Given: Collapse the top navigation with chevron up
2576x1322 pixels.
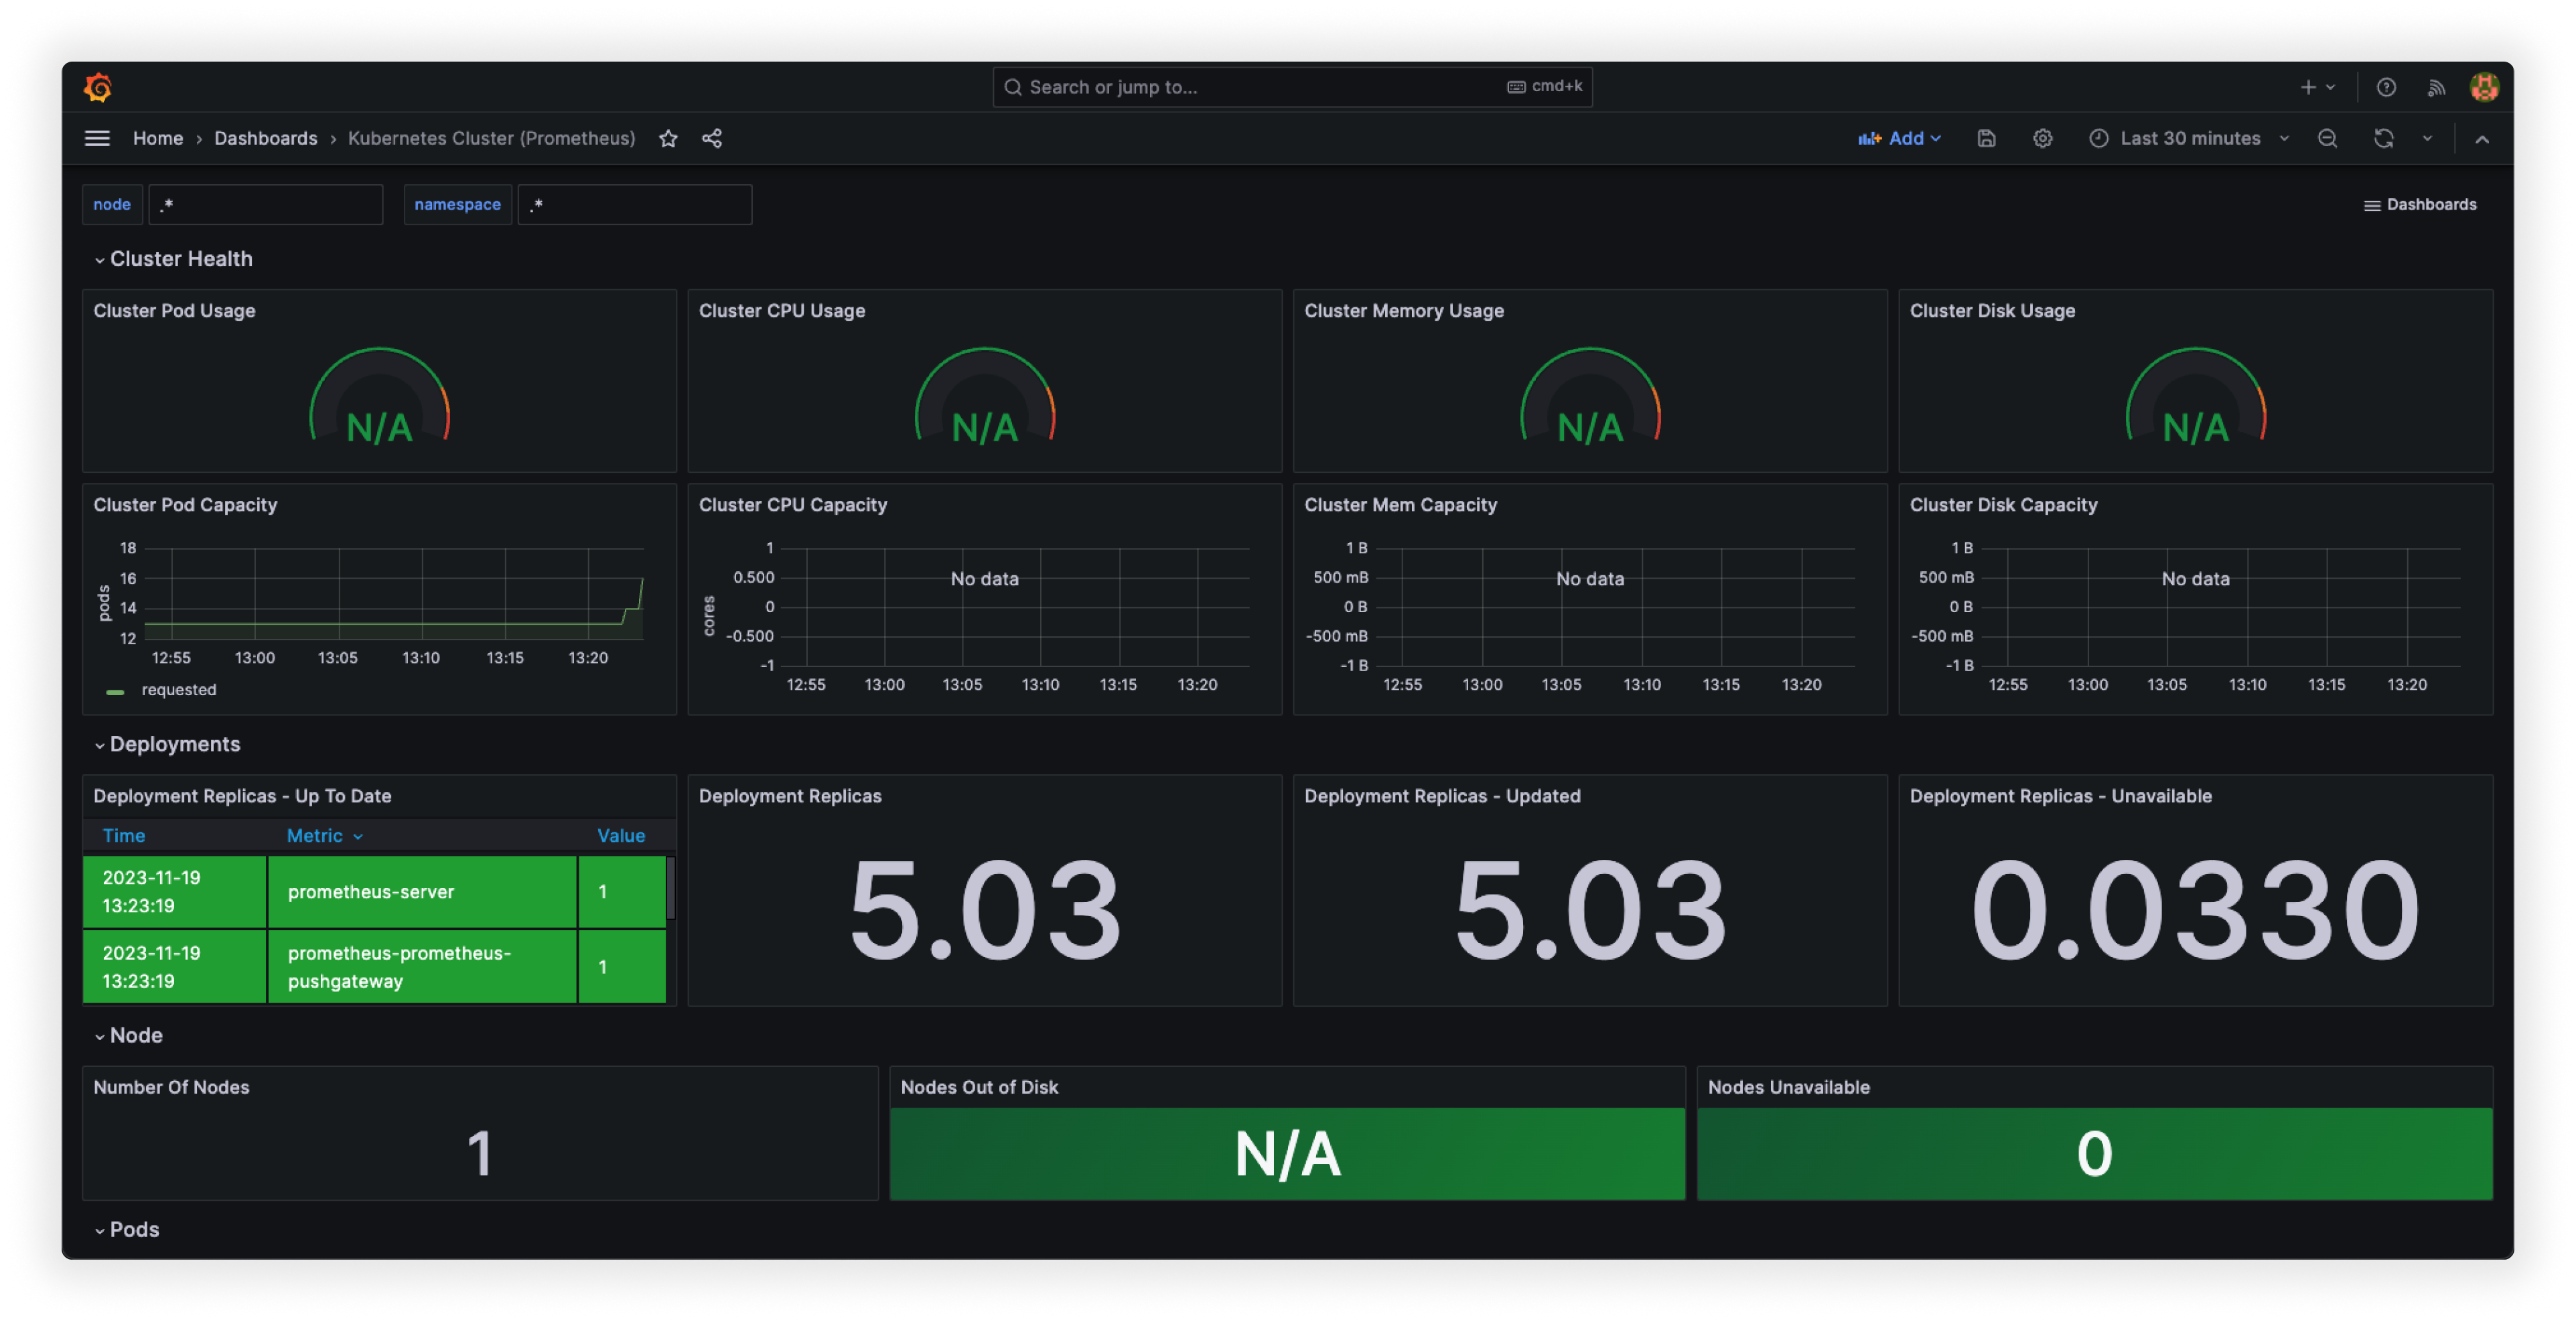Looking at the screenshot, I should tap(2481, 139).
